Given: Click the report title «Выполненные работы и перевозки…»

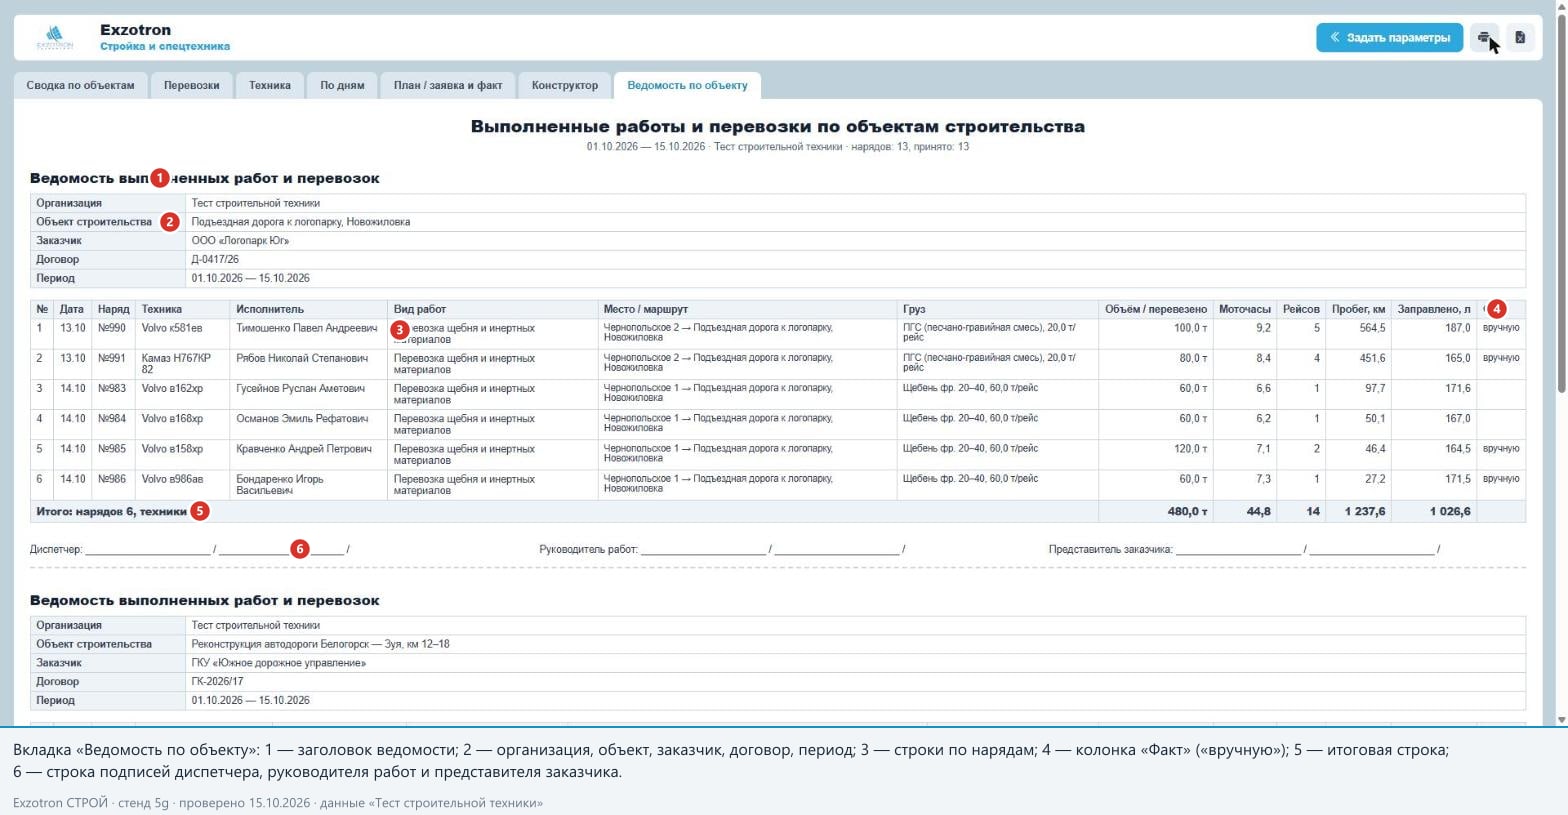Looking at the screenshot, I should pyautogui.click(x=778, y=127).
